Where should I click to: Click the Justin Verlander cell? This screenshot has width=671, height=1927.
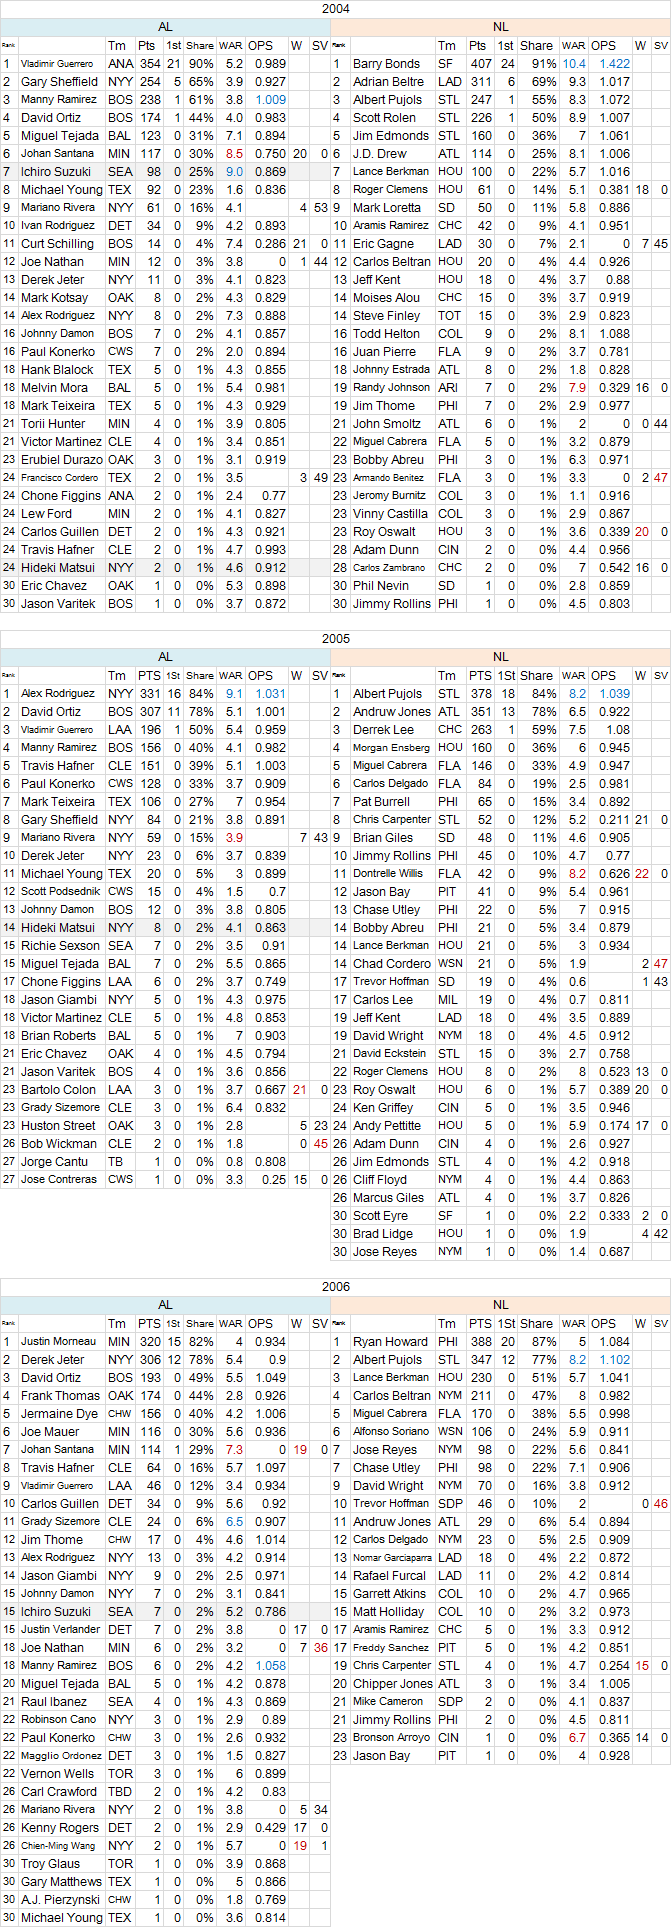click(x=62, y=1630)
